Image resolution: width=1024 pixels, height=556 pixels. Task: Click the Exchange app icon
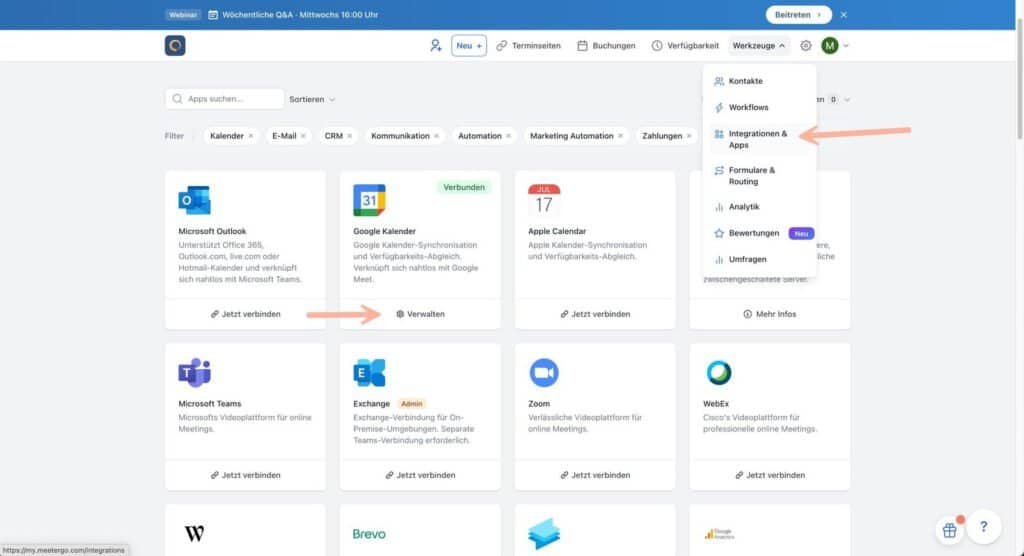click(x=370, y=372)
